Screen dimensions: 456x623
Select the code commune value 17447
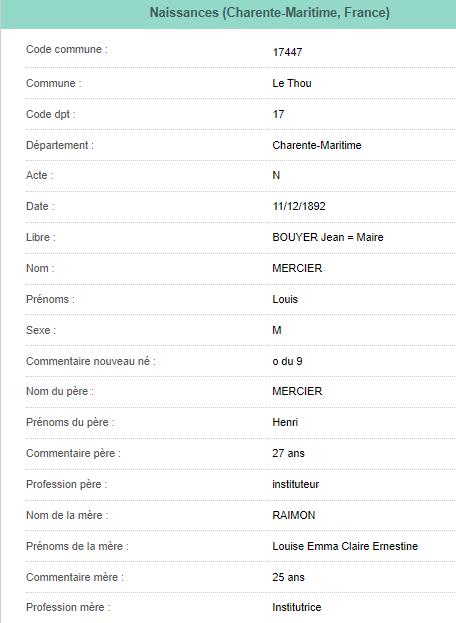tap(287, 52)
